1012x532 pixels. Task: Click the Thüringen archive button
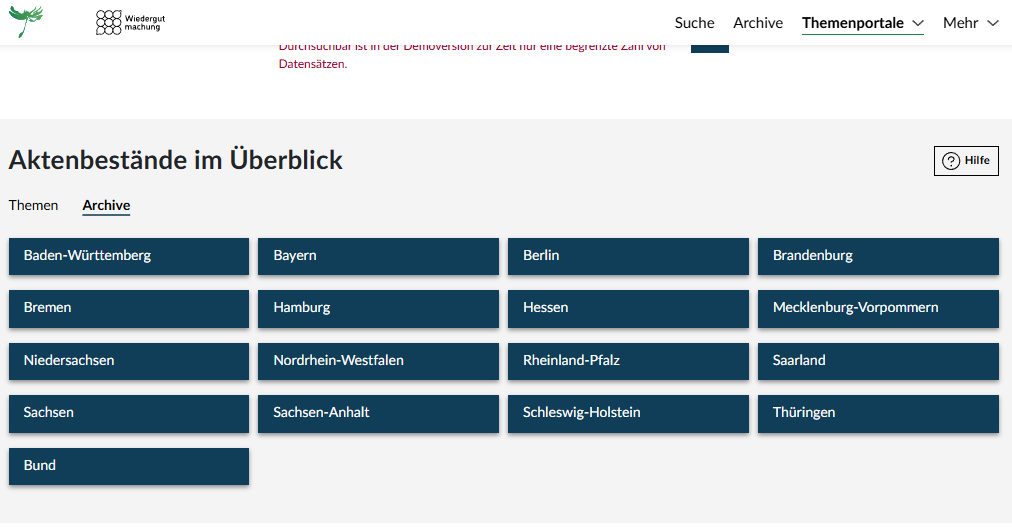pyautogui.click(x=878, y=413)
